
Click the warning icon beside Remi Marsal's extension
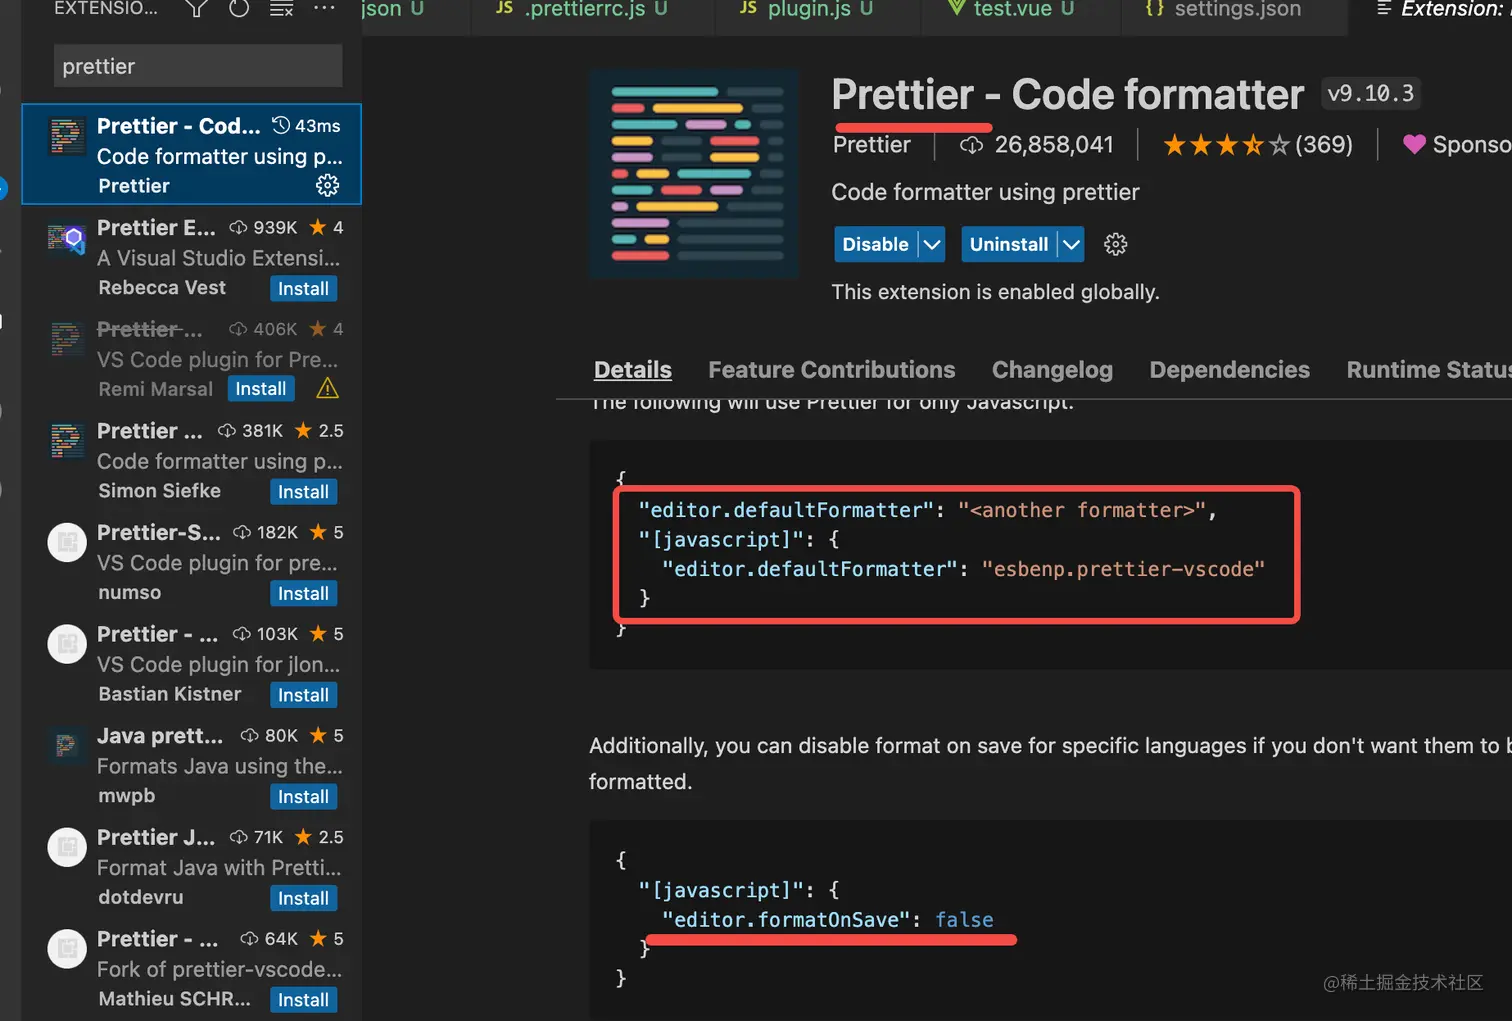pos(327,388)
